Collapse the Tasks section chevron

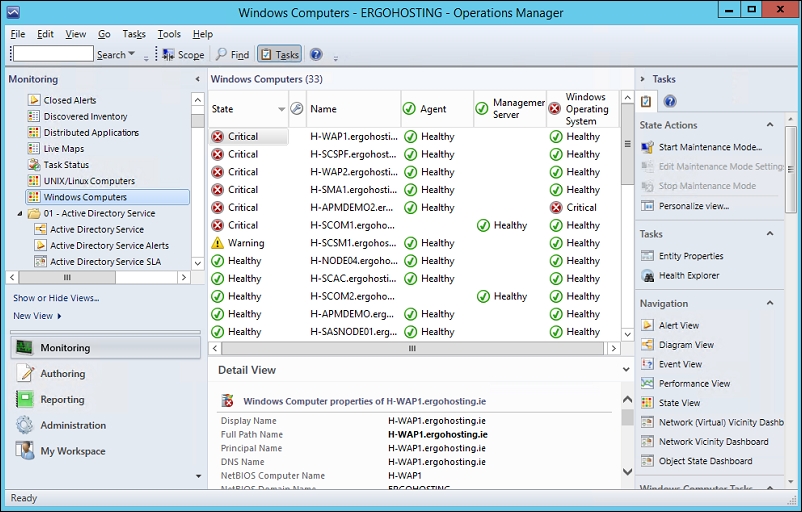pyautogui.click(x=770, y=234)
